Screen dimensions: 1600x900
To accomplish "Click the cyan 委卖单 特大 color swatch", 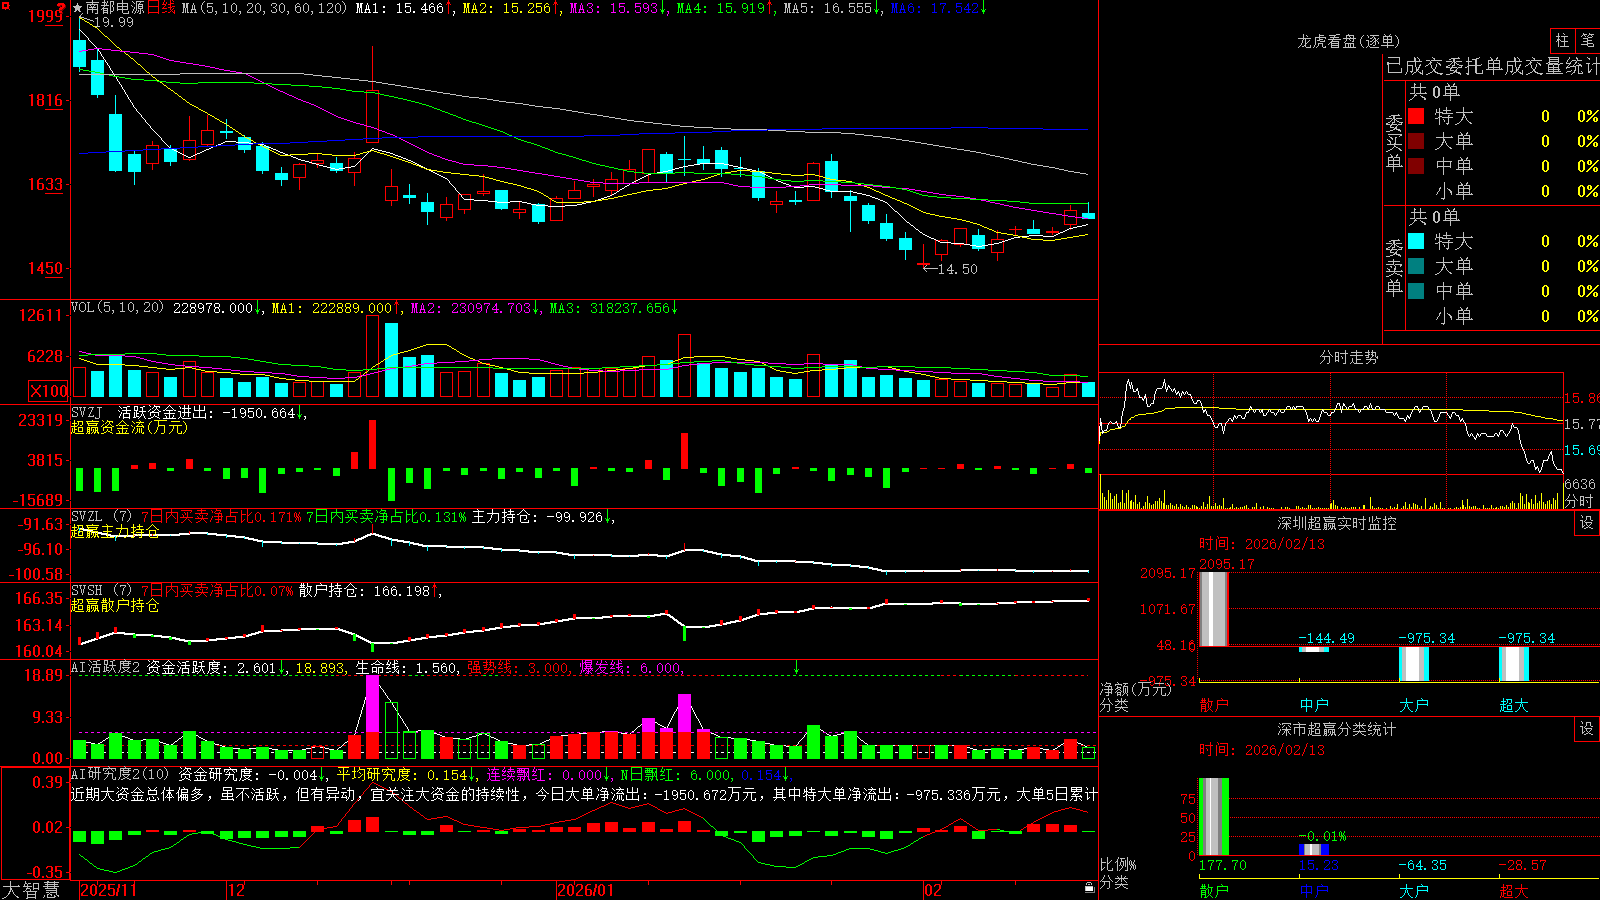I will point(1416,241).
